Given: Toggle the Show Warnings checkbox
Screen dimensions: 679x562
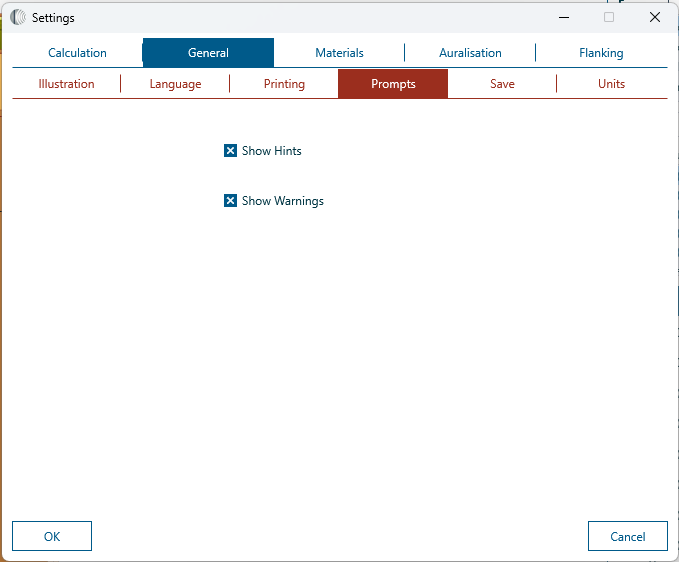Looking at the screenshot, I should click(230, 201).
